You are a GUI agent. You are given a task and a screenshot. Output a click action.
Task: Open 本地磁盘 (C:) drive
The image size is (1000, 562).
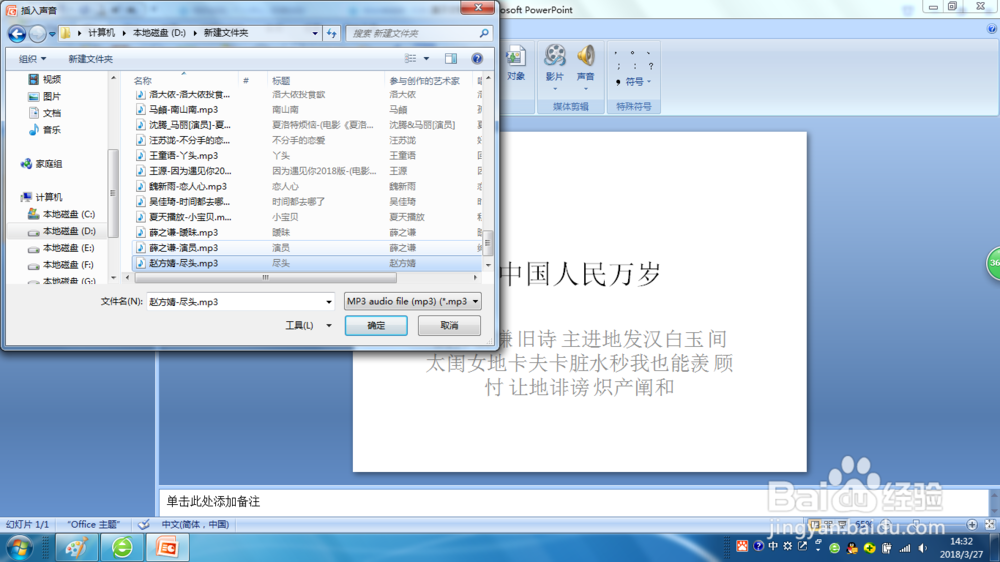(x=61, y=214)
